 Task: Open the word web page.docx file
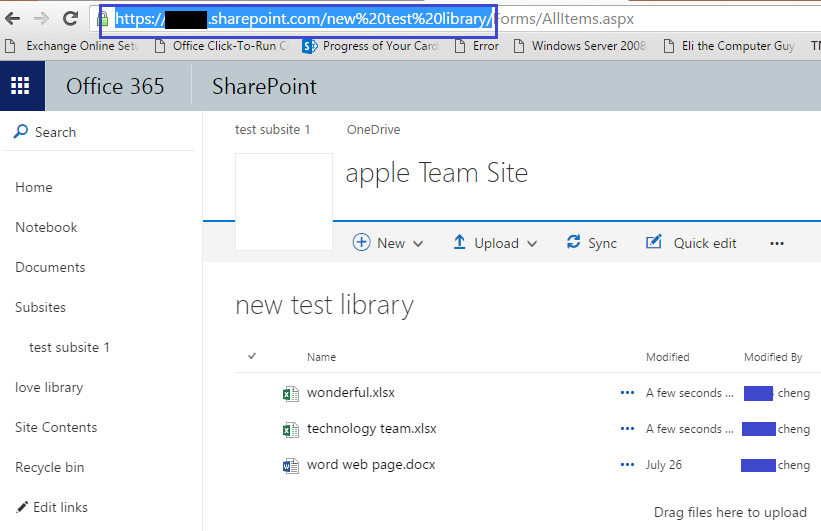[371, 465]
